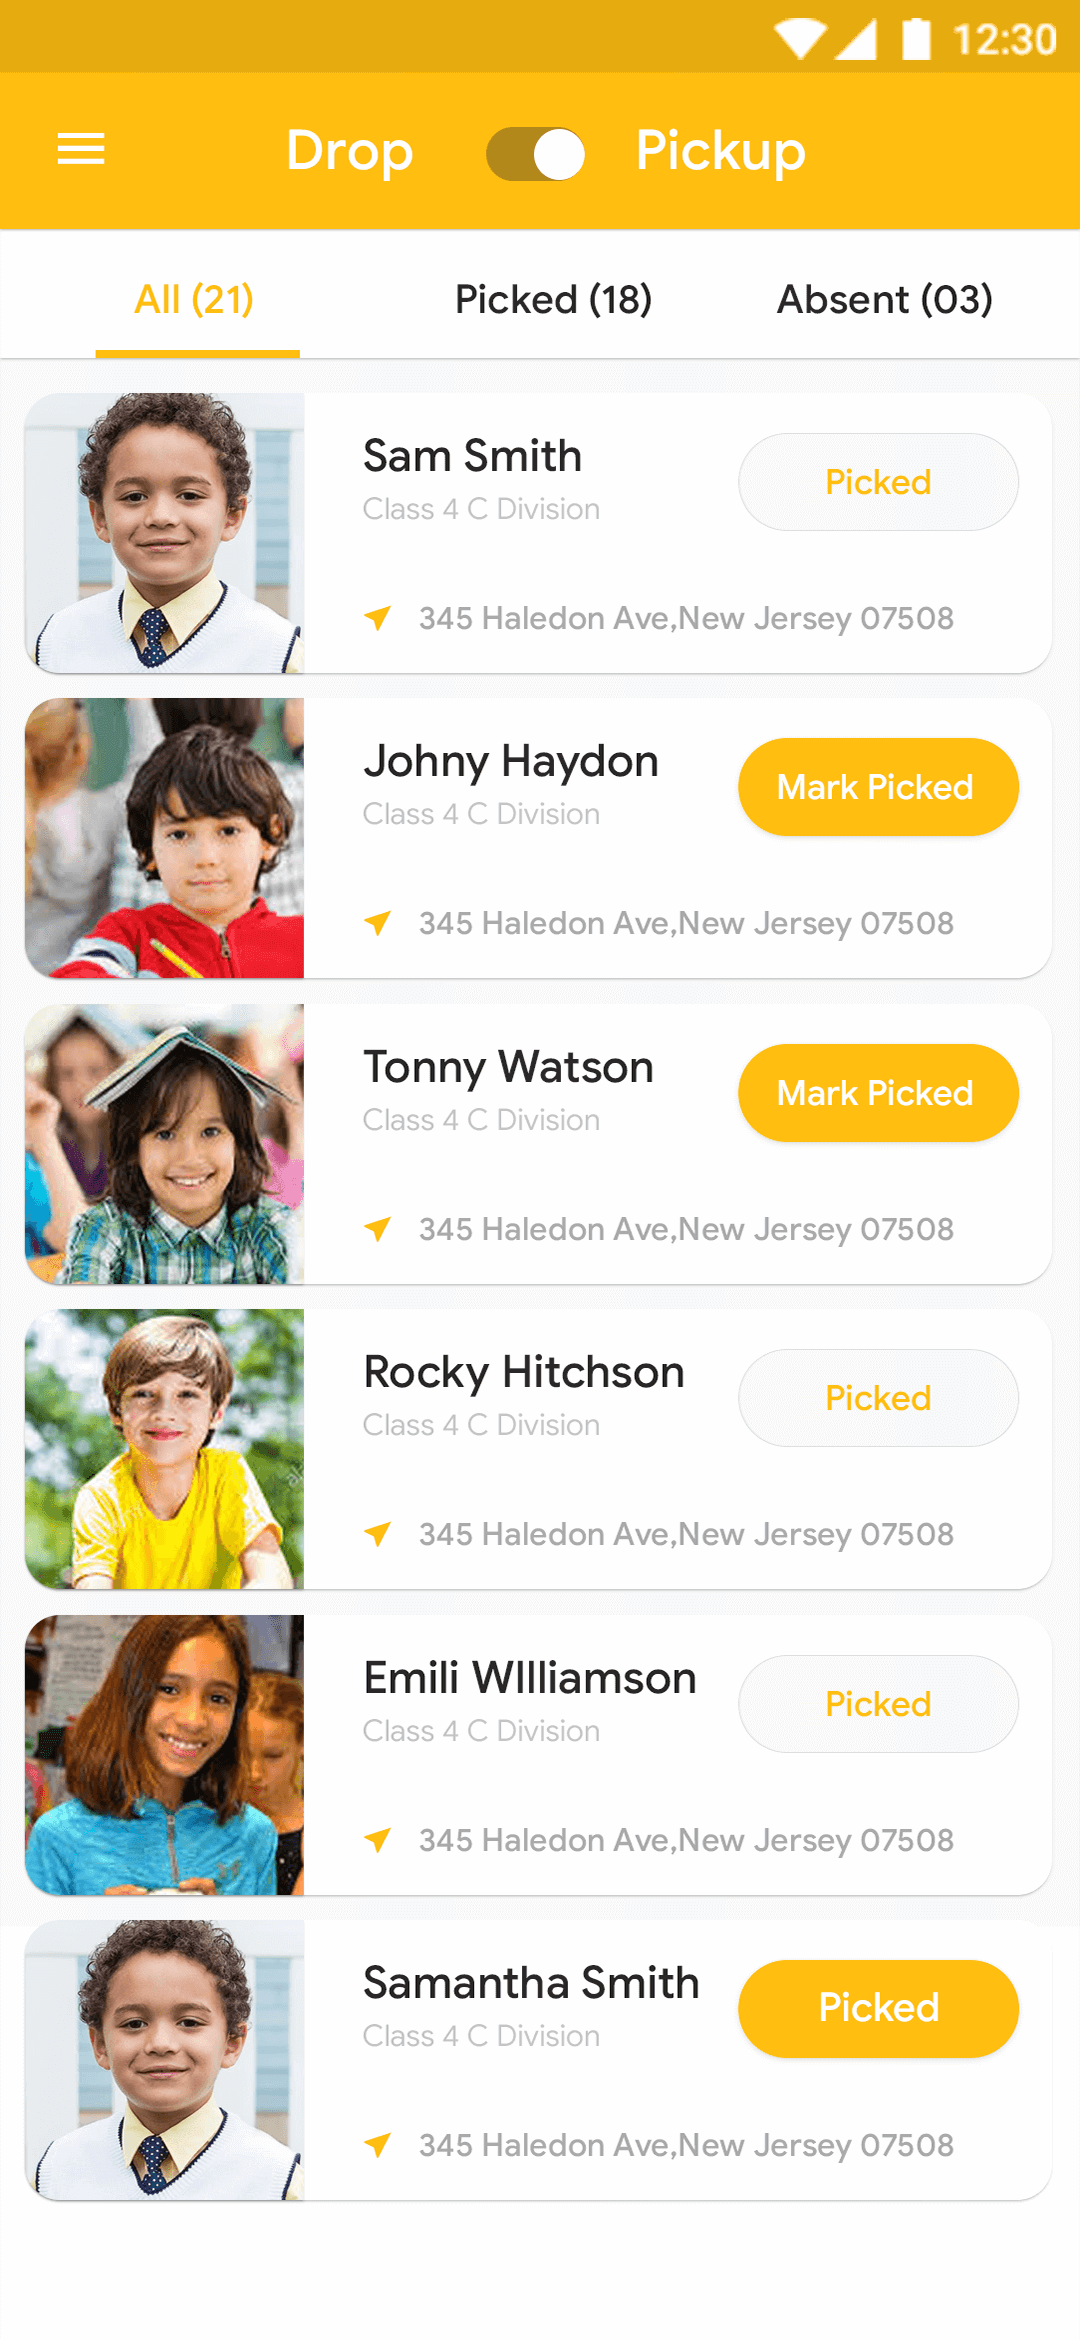Switch to the All (21) tab

point(195,299)
